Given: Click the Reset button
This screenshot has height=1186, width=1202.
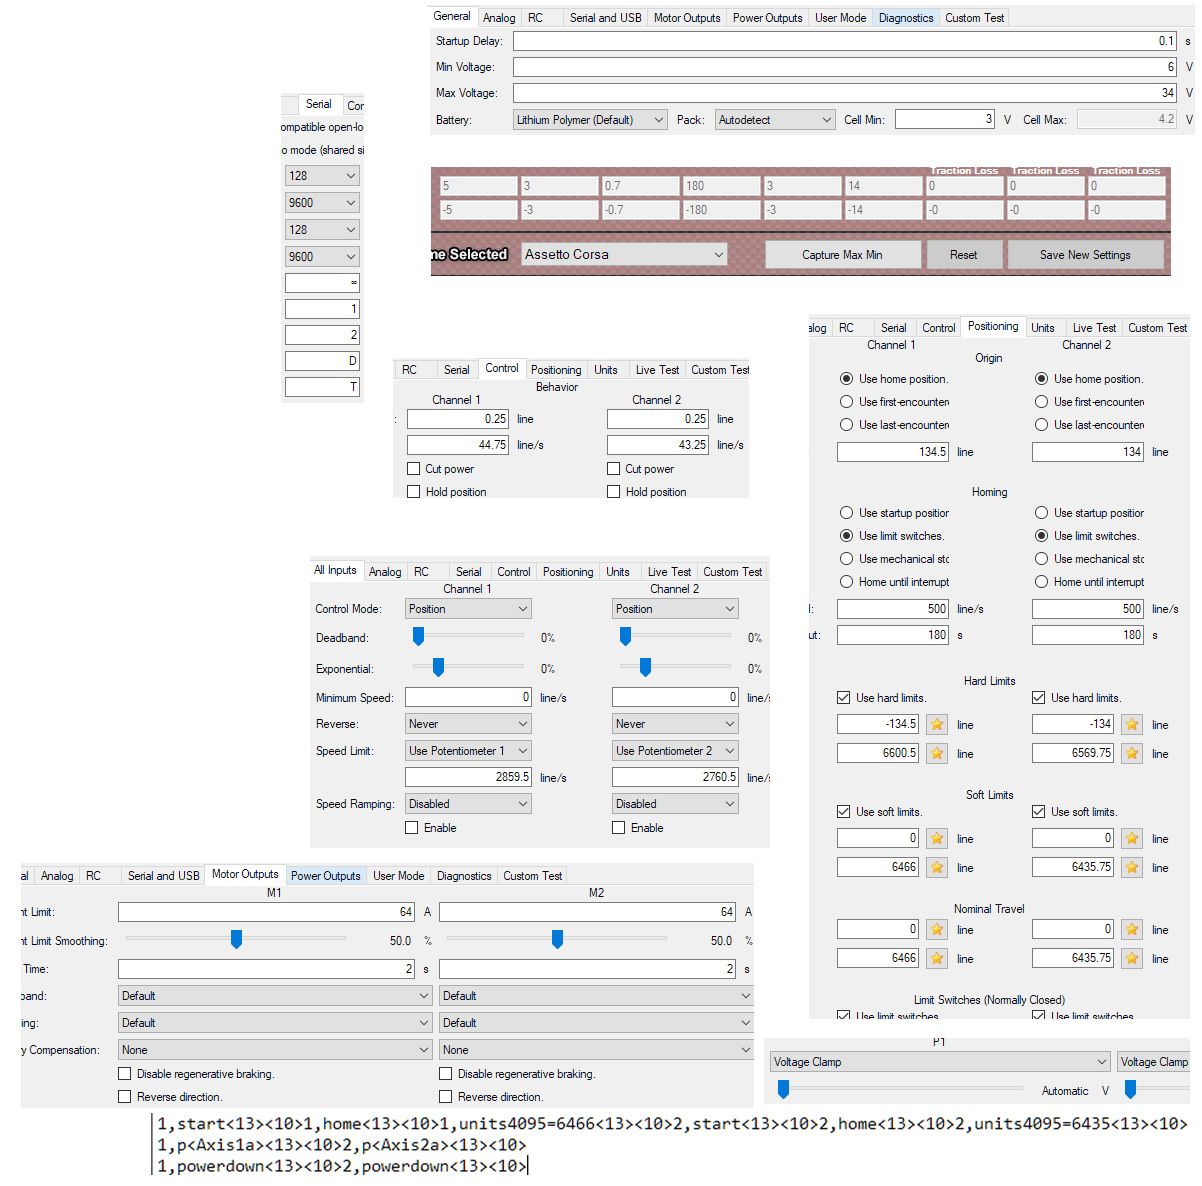Looking at the screenshot, I should (x=964, y=255).
